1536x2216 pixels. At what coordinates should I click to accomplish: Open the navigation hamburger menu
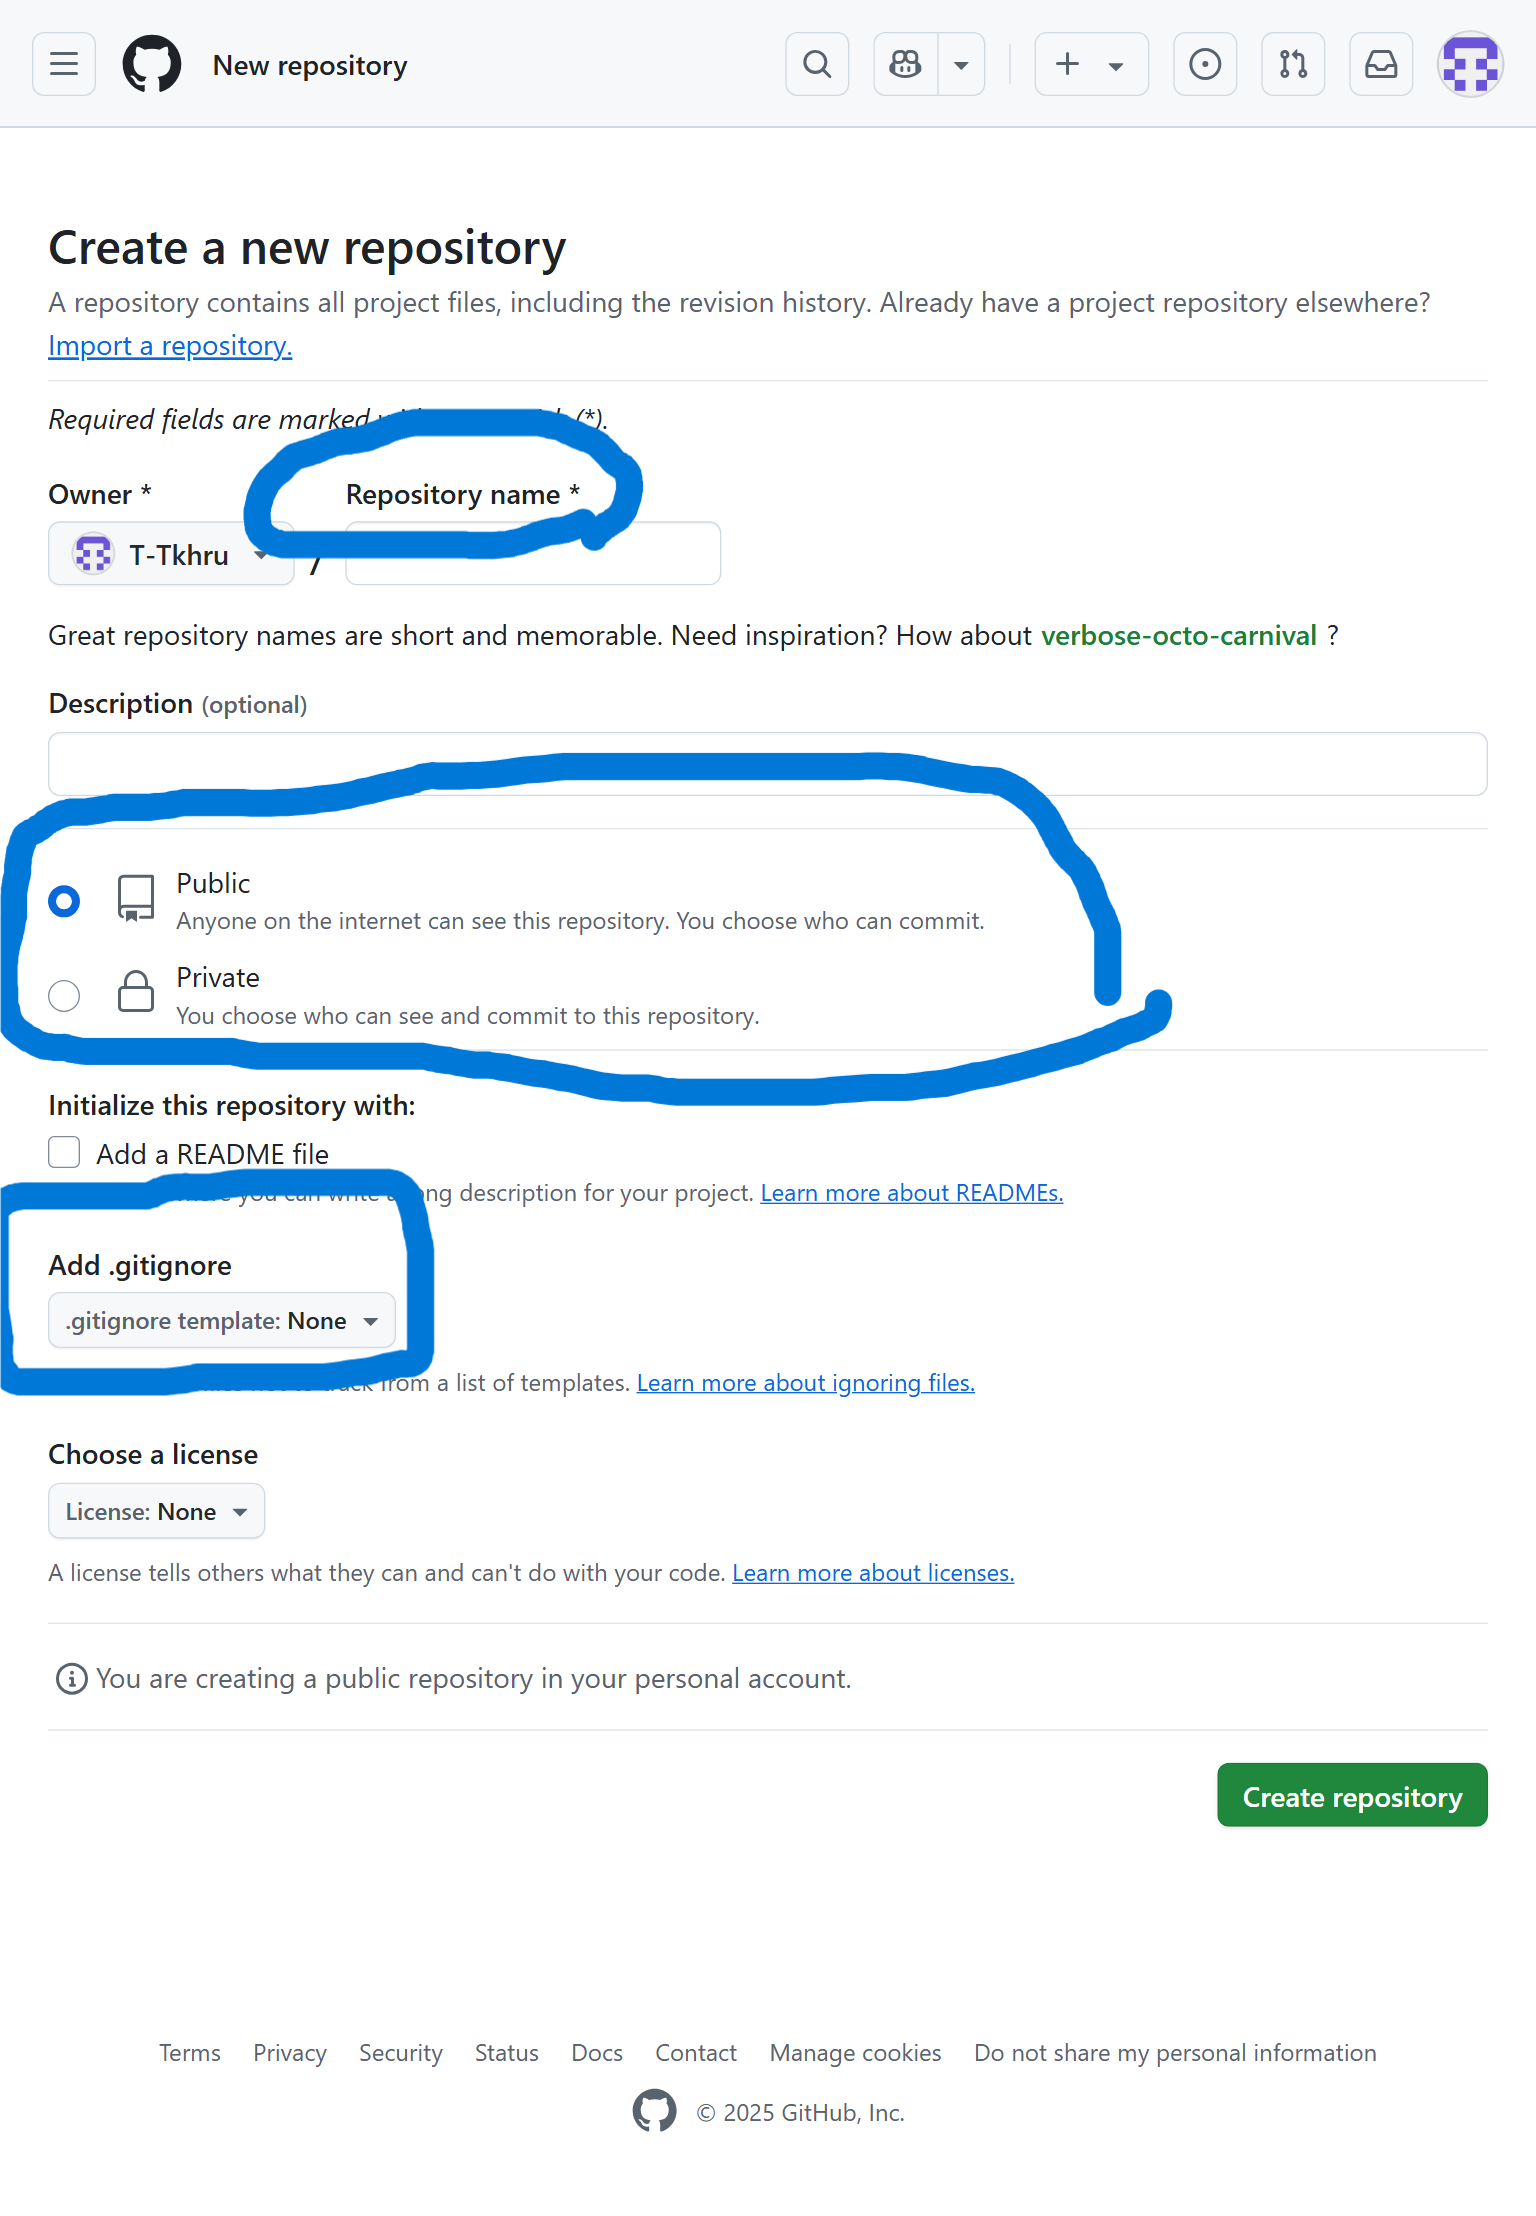63,64
